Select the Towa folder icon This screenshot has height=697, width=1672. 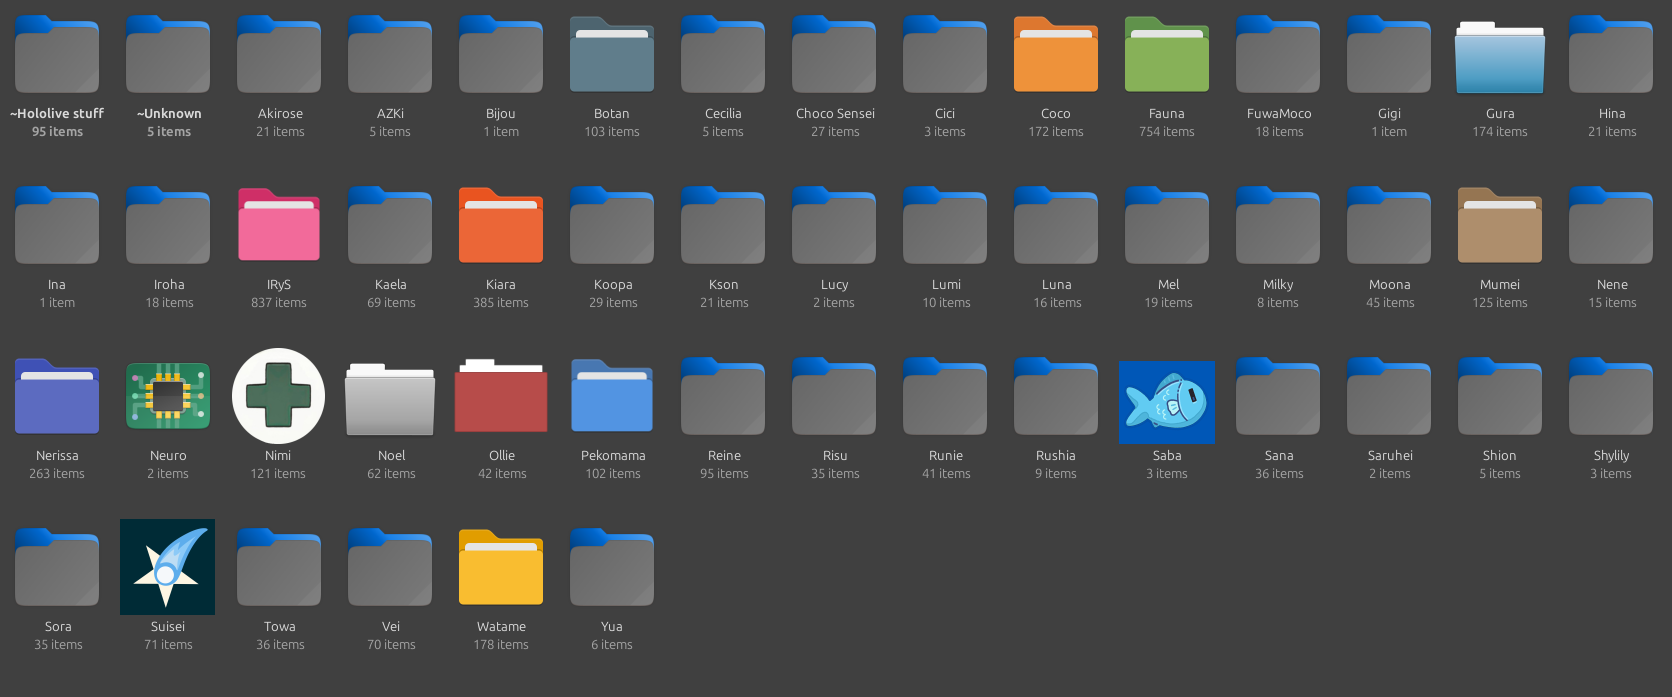pyautogui.click(x=279, y=567)
